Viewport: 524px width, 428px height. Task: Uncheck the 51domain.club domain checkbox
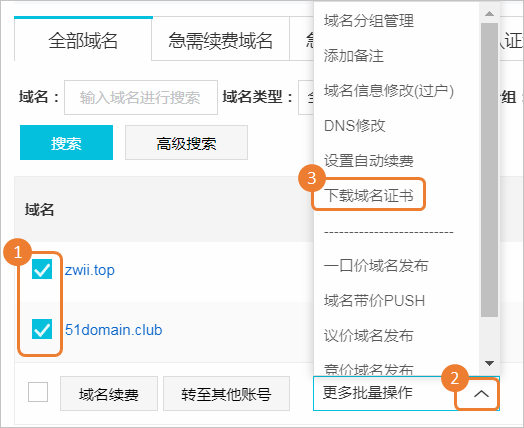point(42,329)
